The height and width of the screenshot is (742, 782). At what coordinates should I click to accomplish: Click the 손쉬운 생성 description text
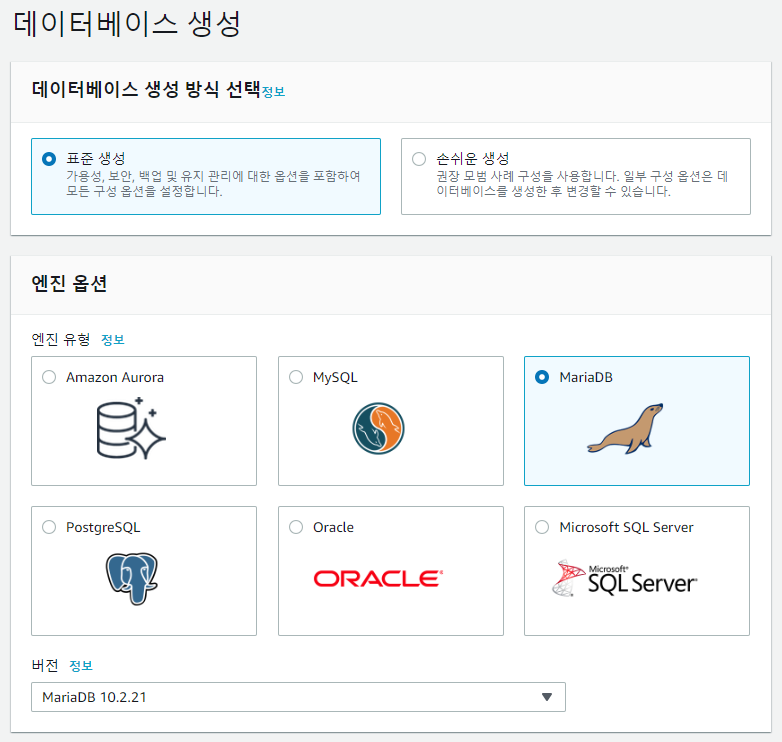[x=582, y=184]
